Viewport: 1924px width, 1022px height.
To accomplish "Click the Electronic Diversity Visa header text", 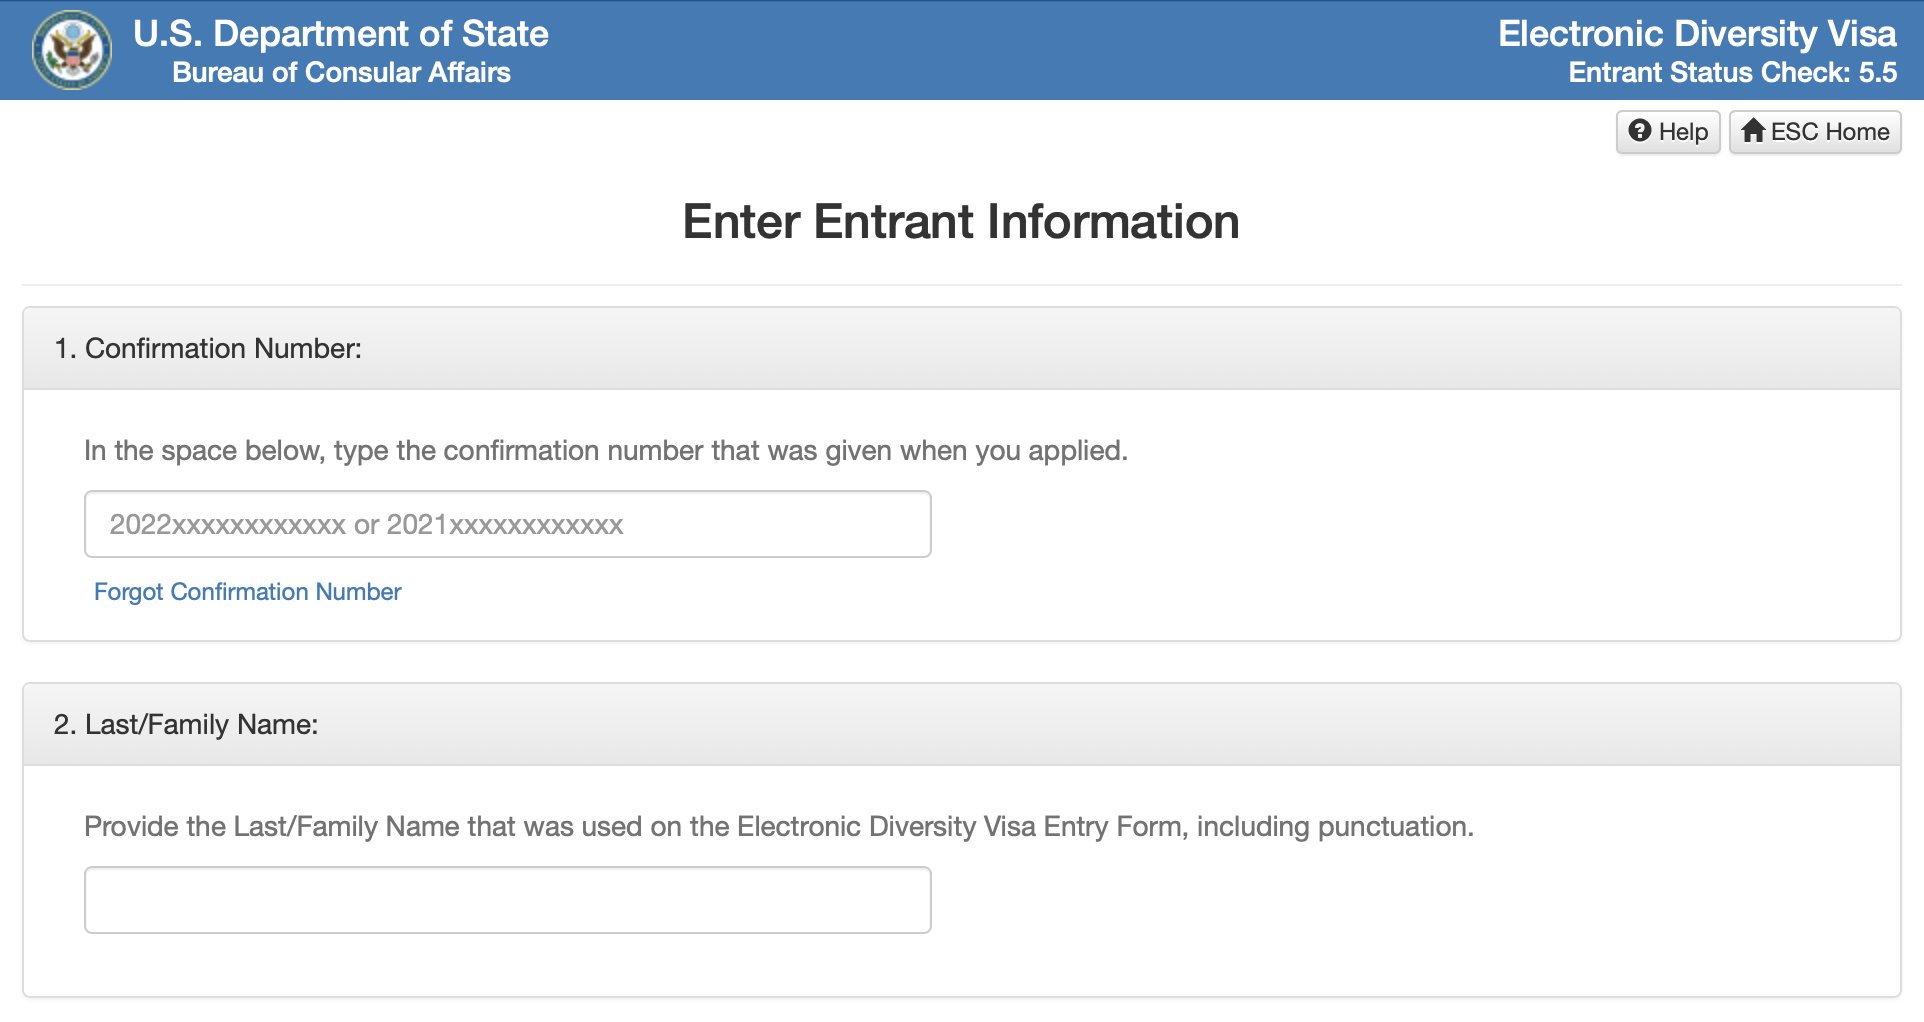I will (x=1697, y=34).
